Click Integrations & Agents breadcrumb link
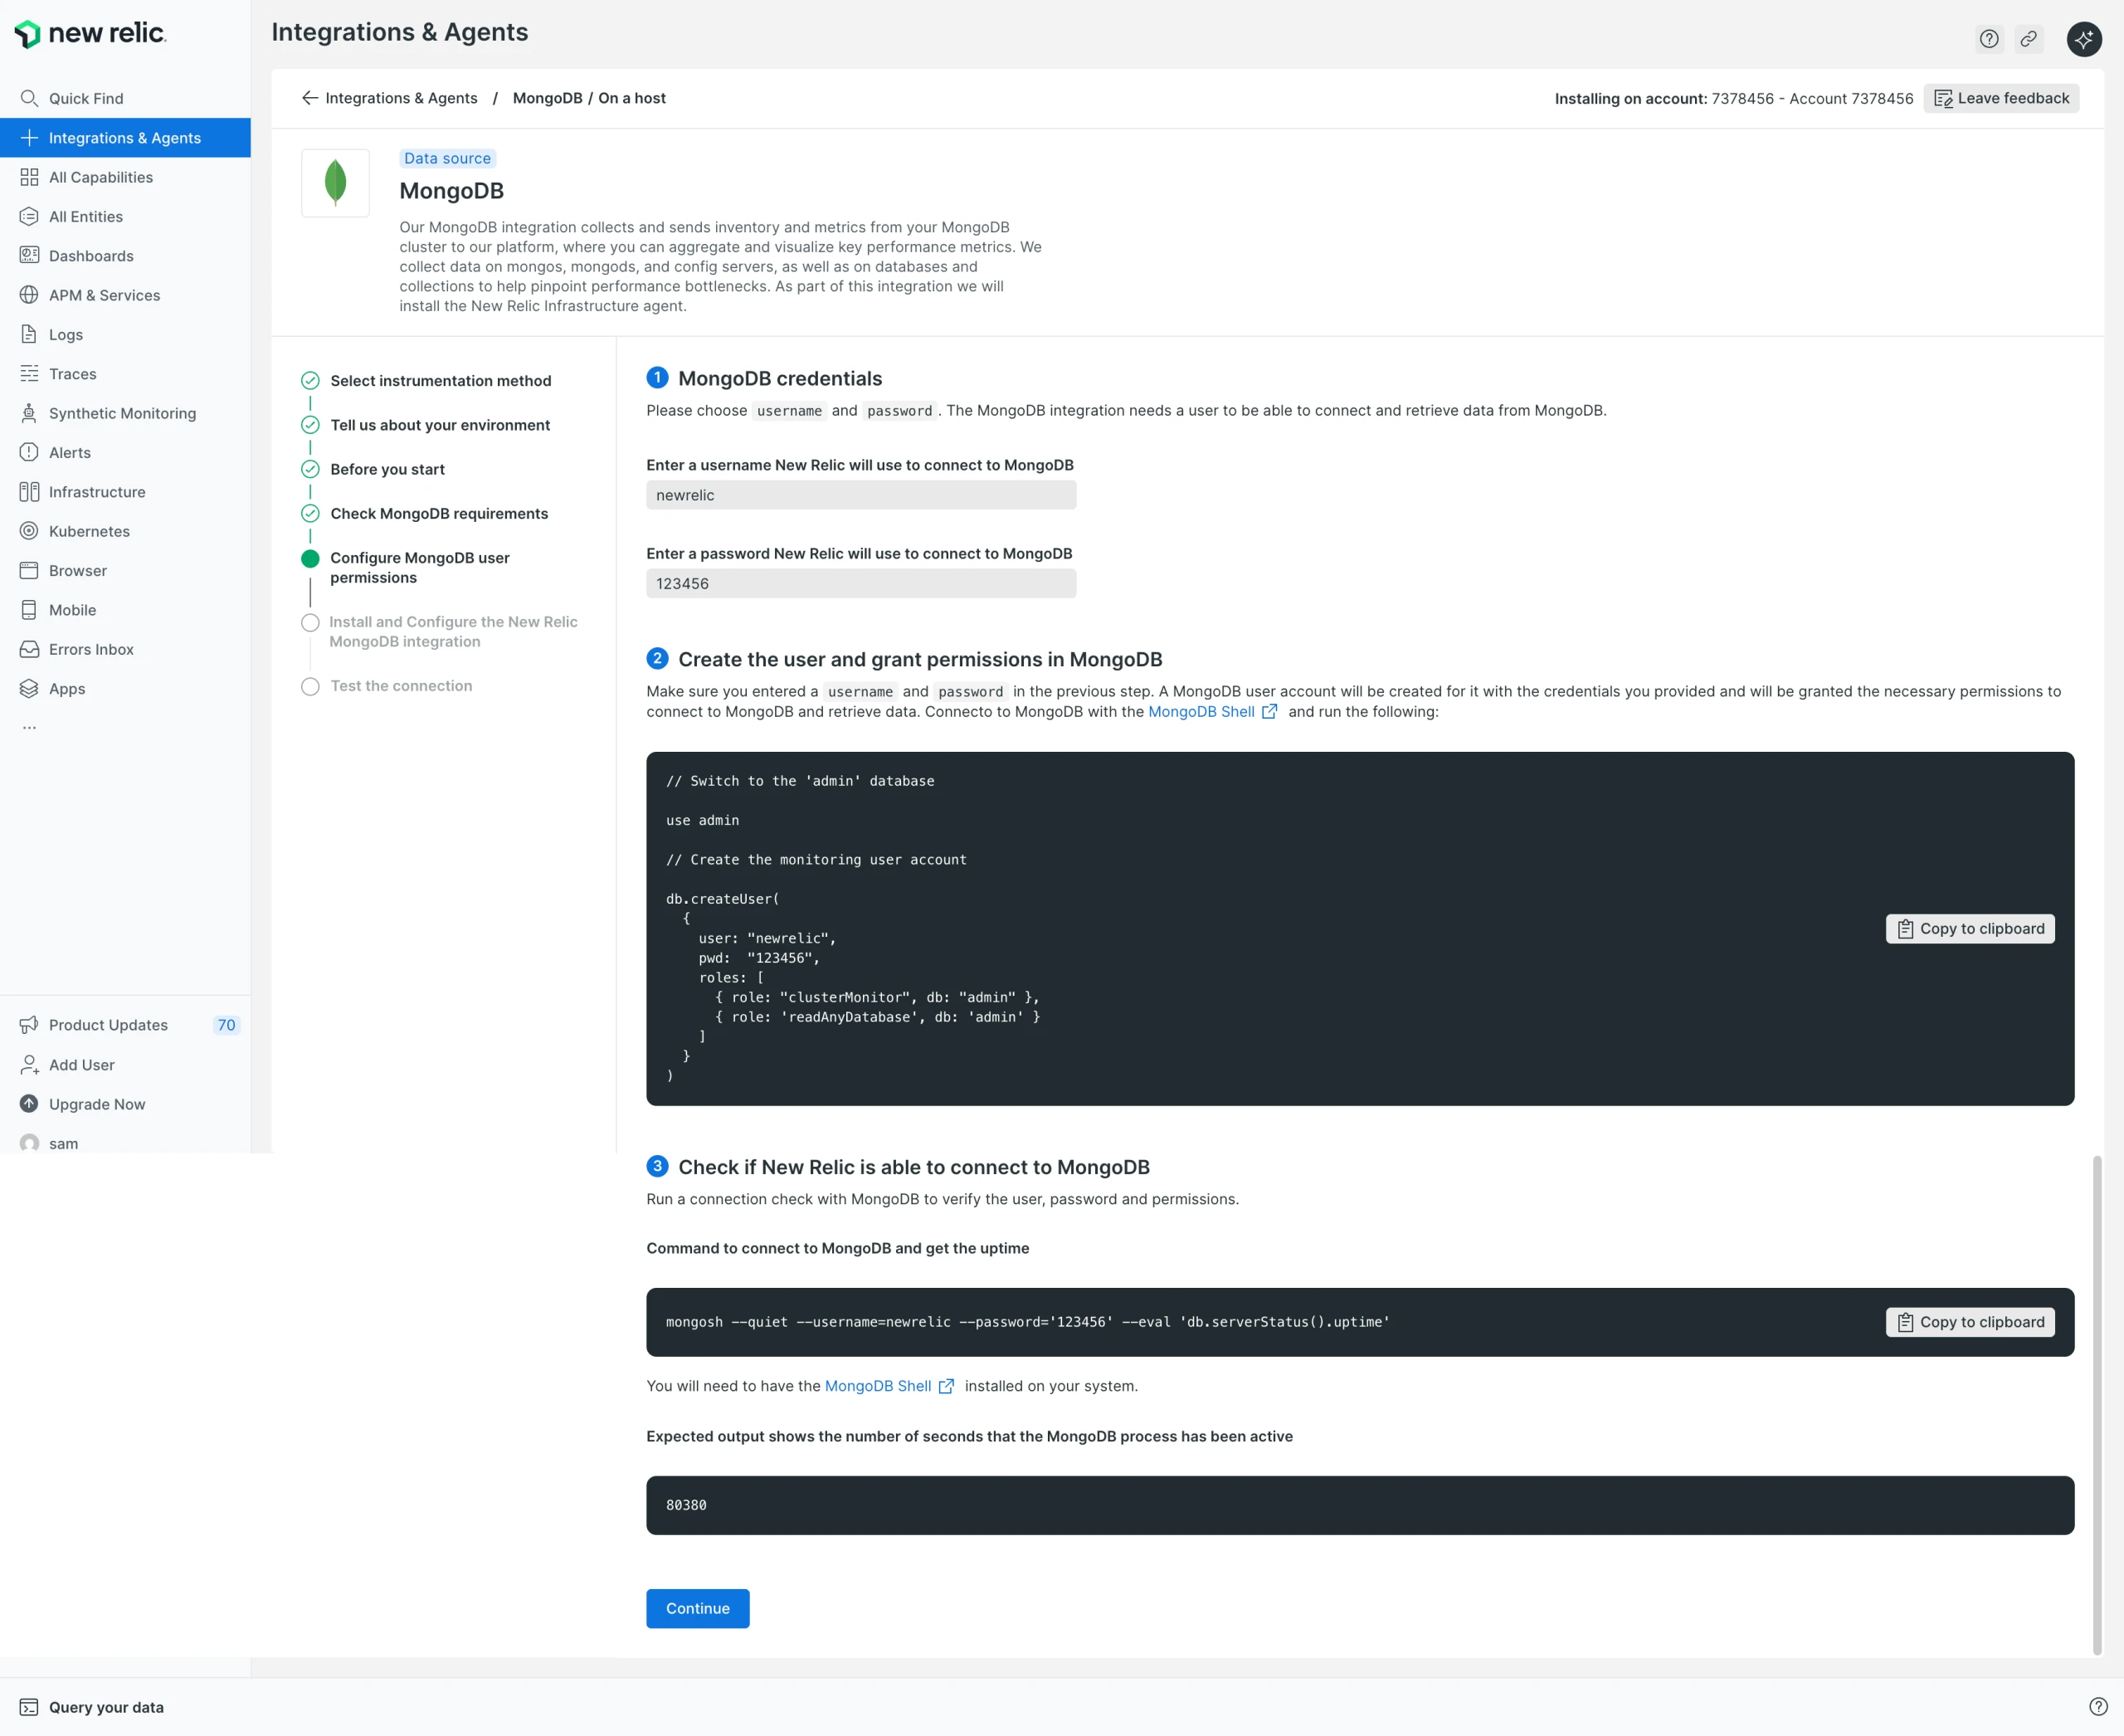Screen dimensions: 2124x1736 click(401, 98)
